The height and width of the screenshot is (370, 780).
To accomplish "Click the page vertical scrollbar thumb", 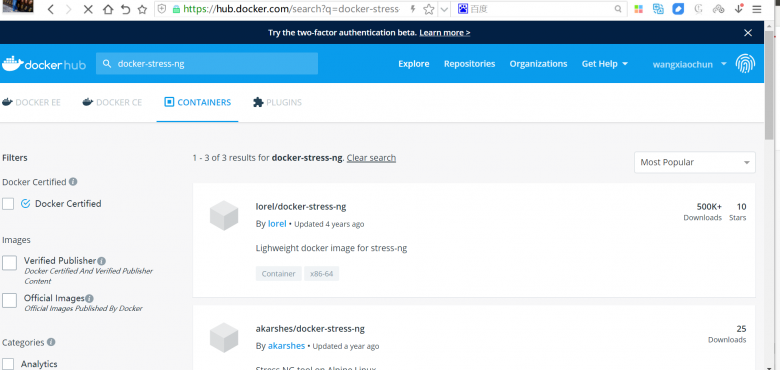I will pos(769,85).
